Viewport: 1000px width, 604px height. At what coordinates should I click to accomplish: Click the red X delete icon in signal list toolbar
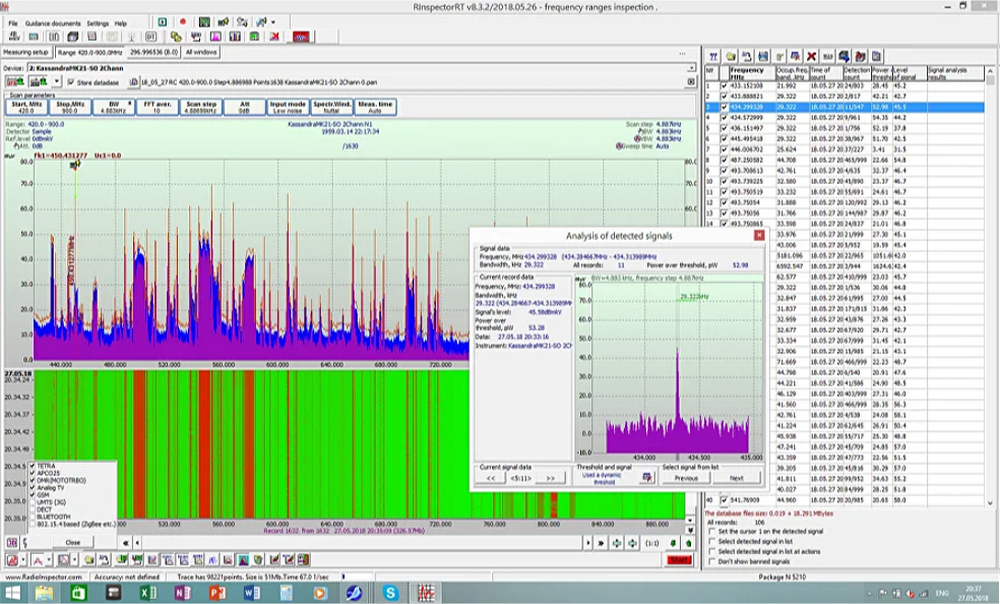(811, 56)
